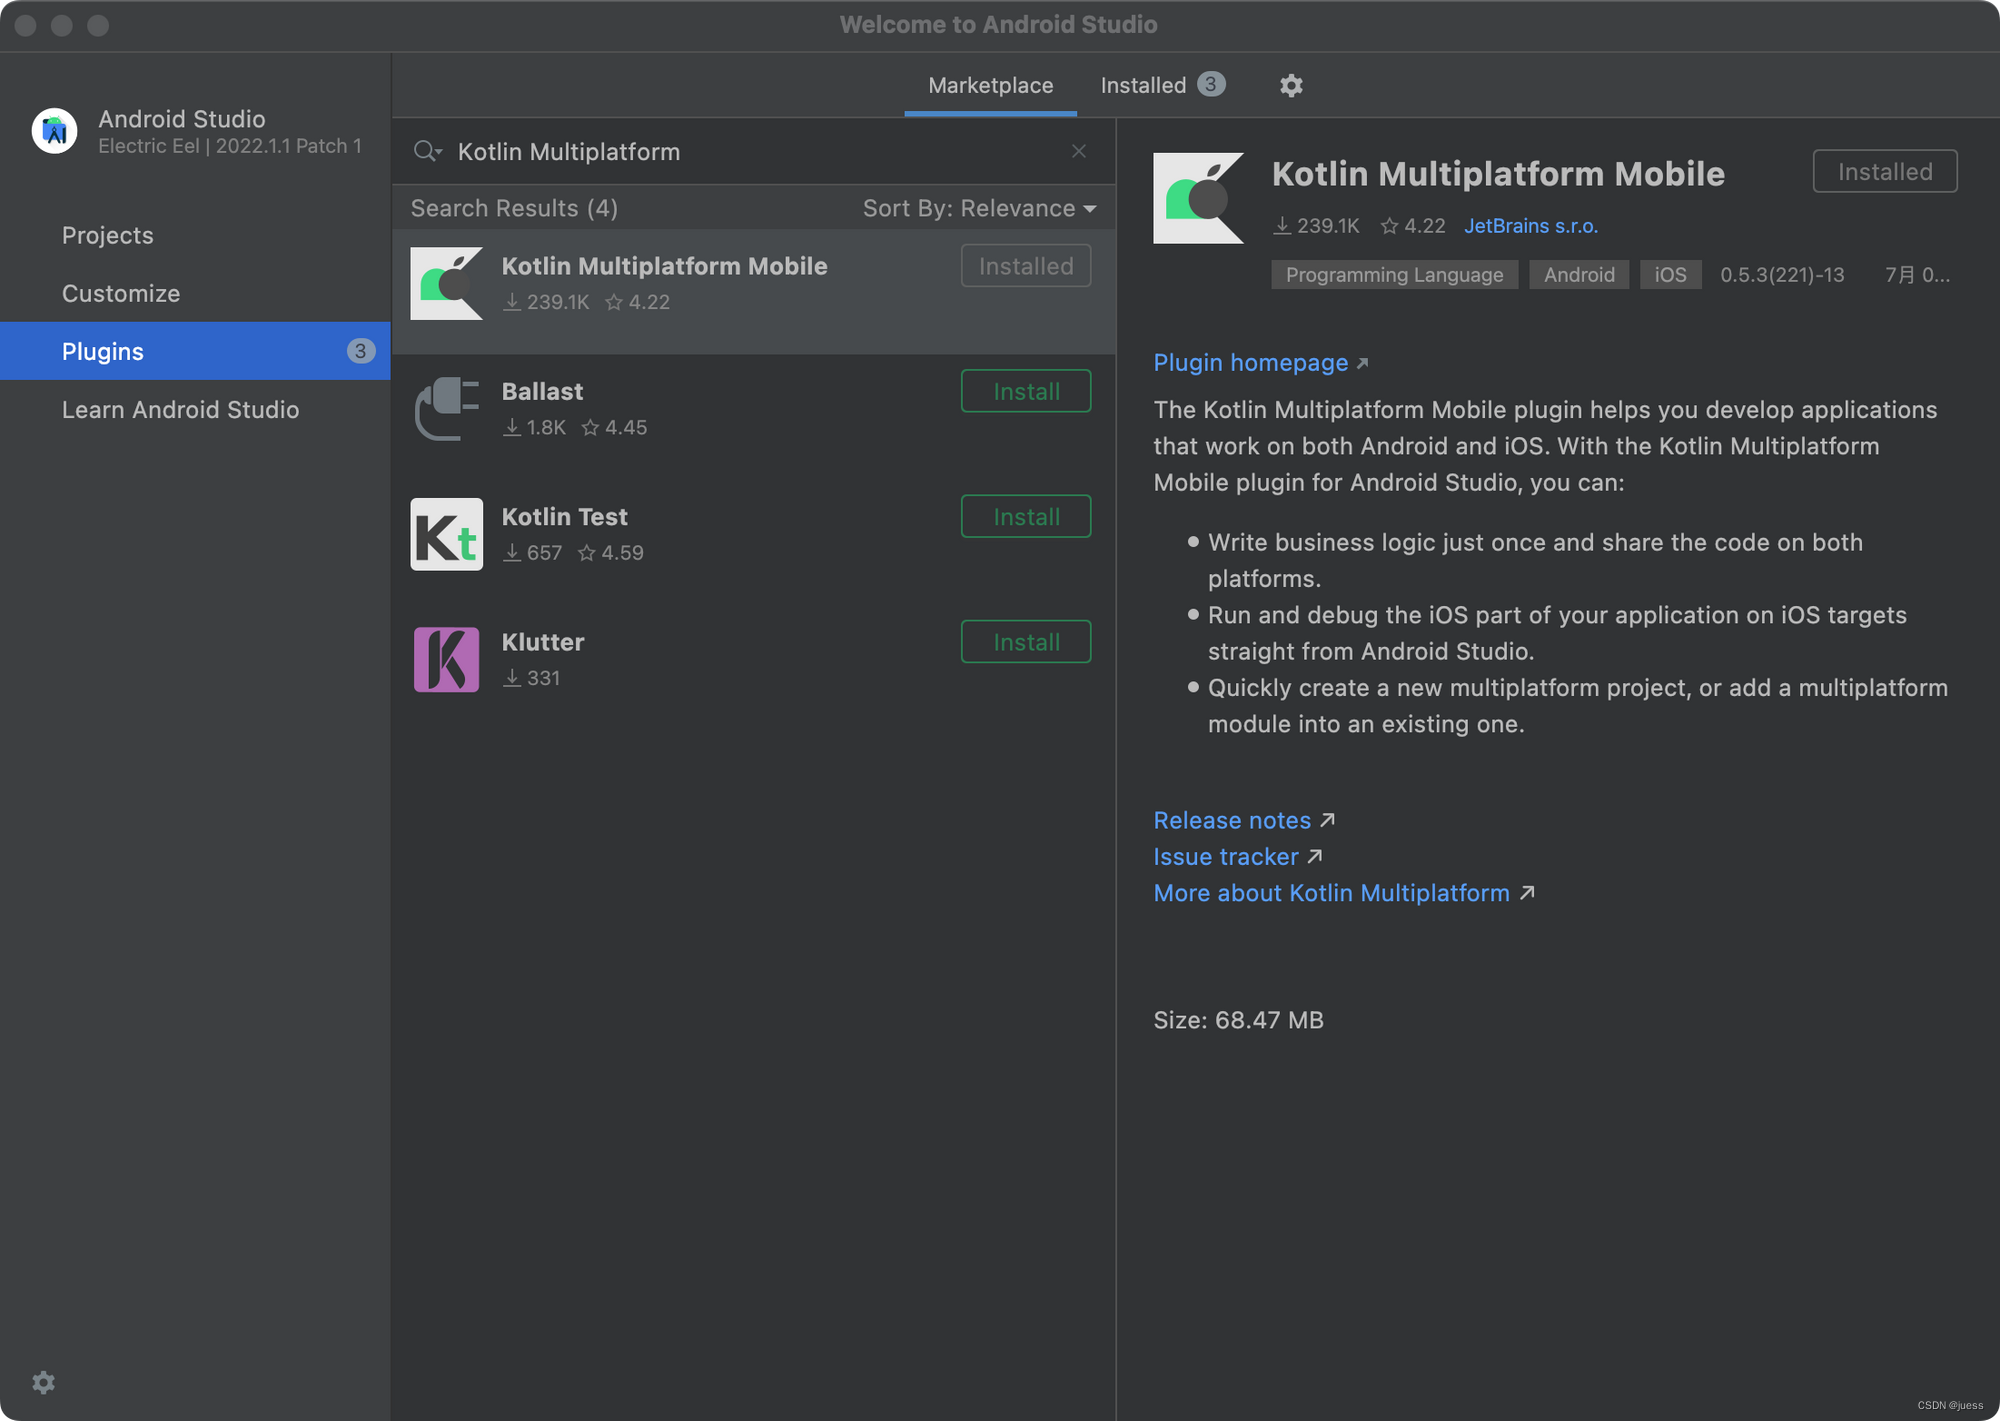
Task: Select the Marketplace tab
Action: pos(990,85)
